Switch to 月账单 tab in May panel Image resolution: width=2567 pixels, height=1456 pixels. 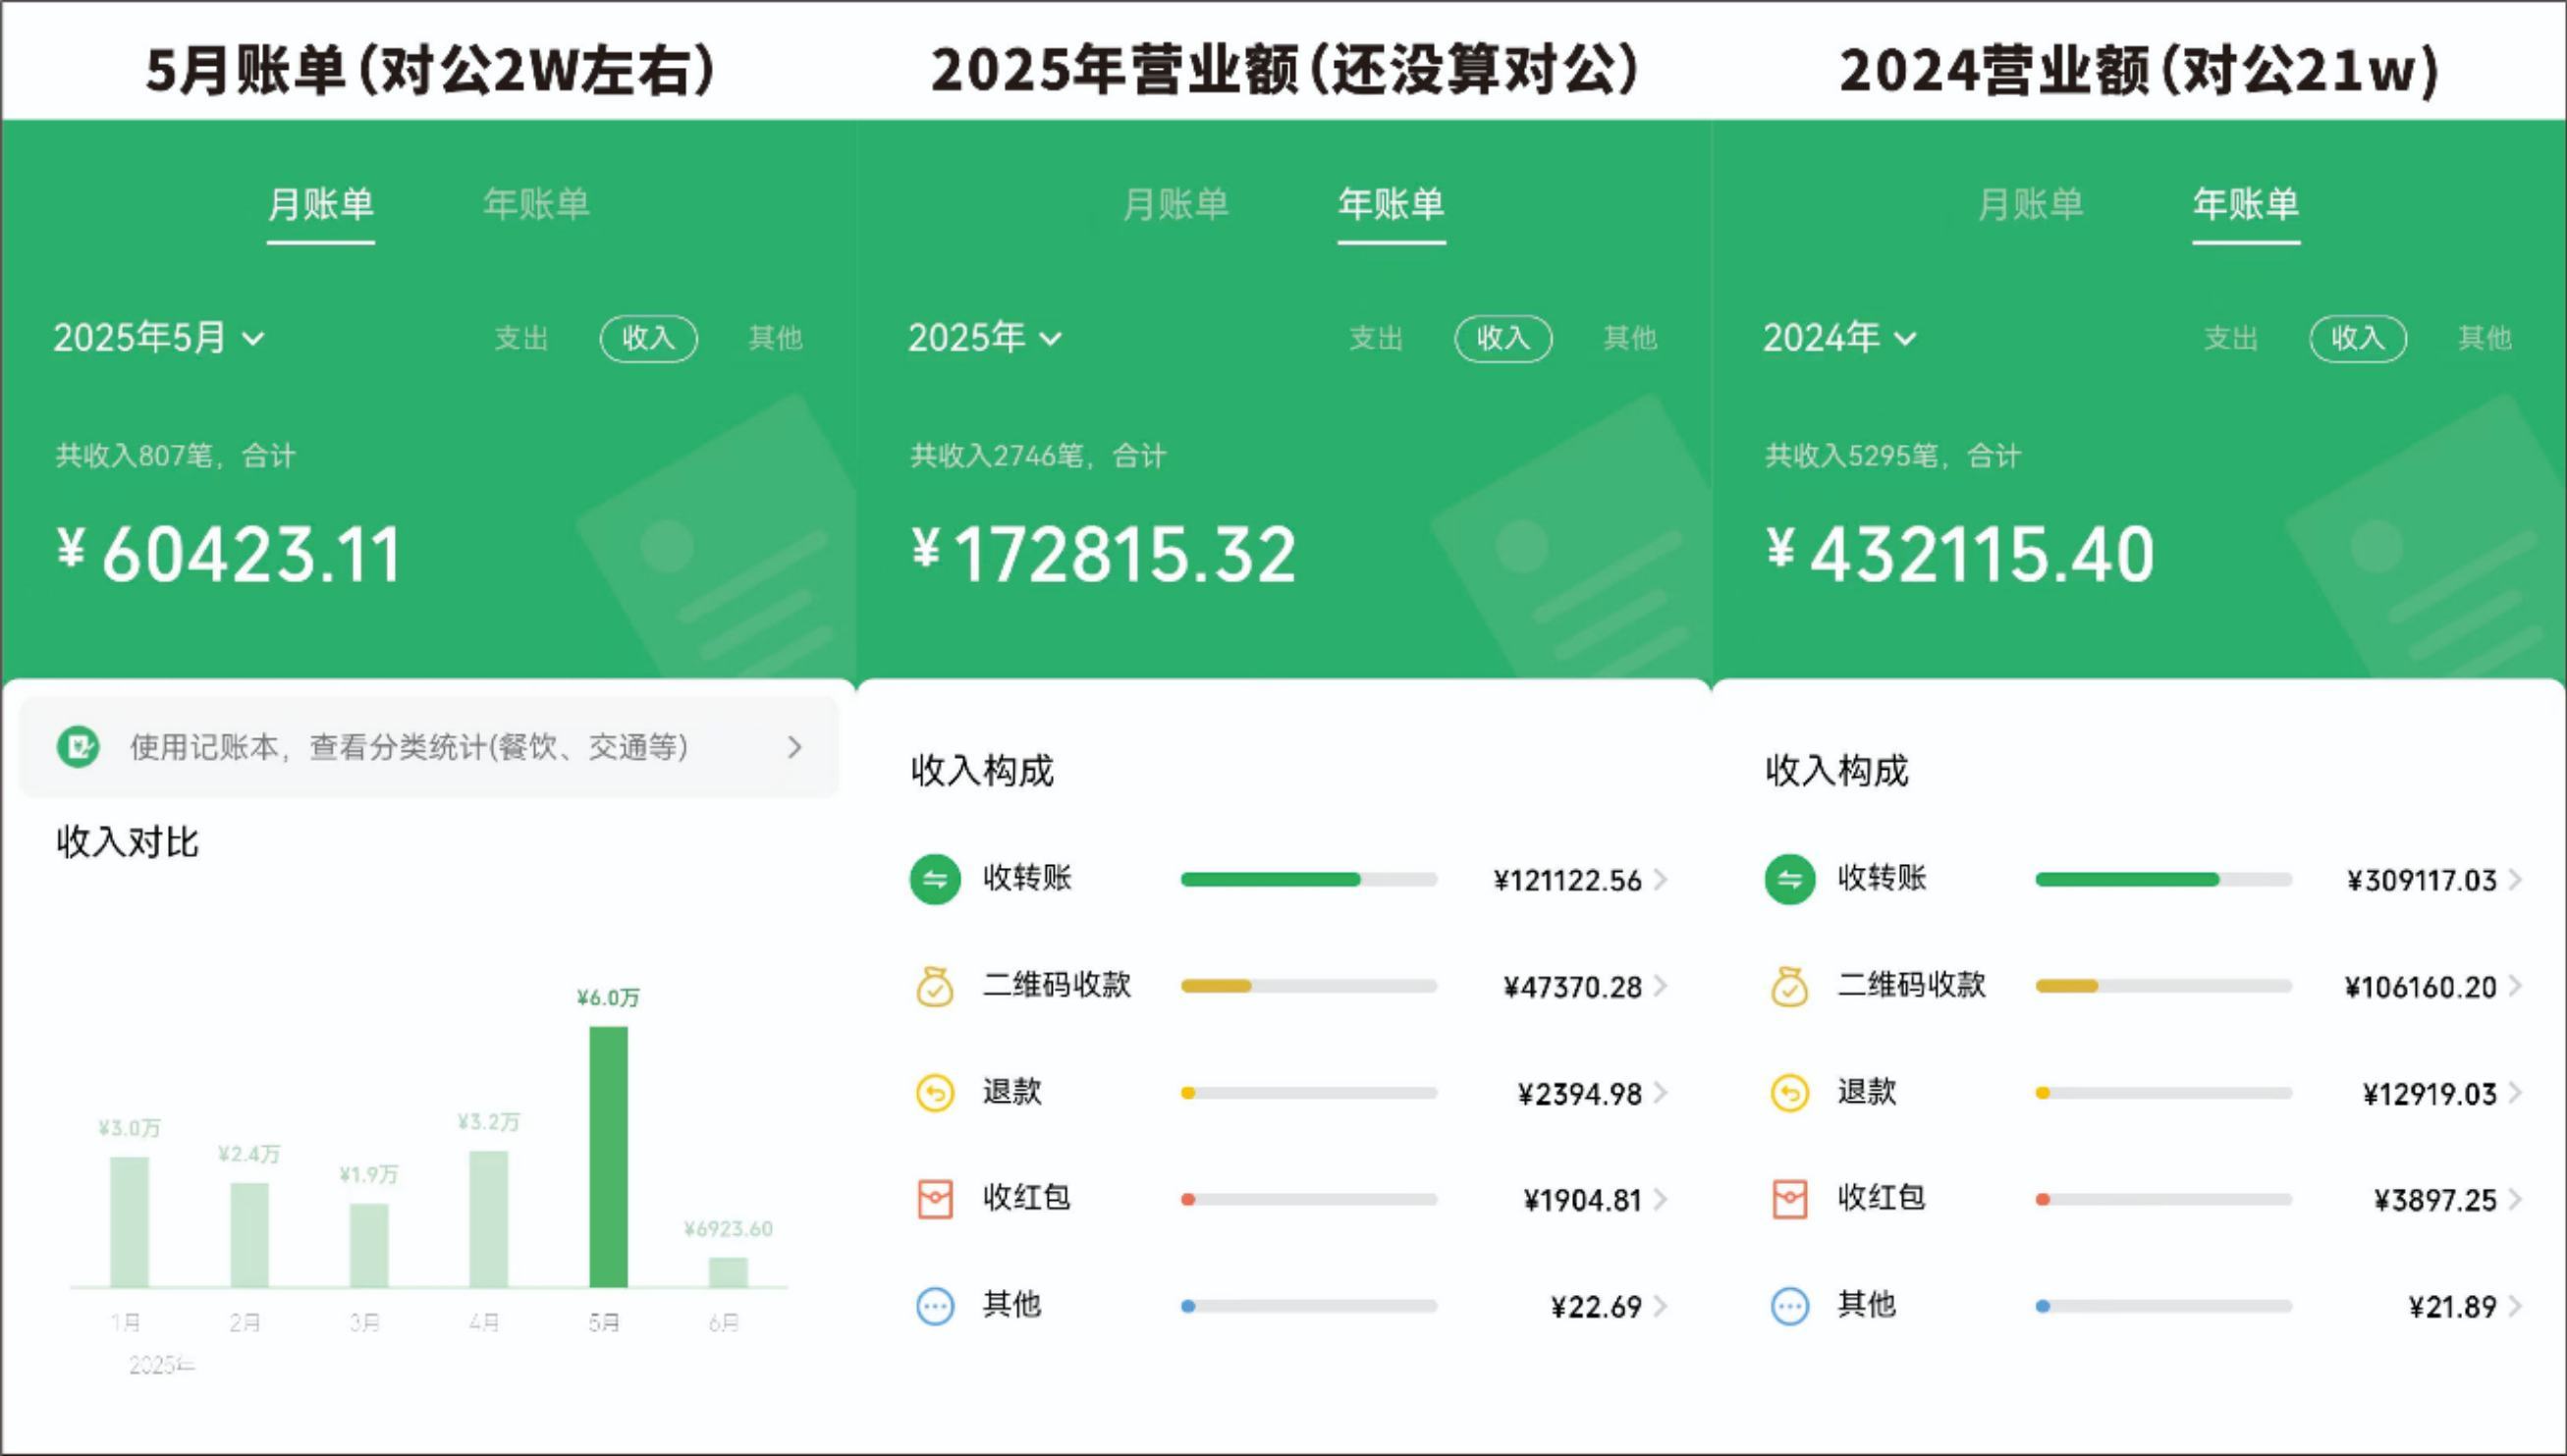coord(320,205)
